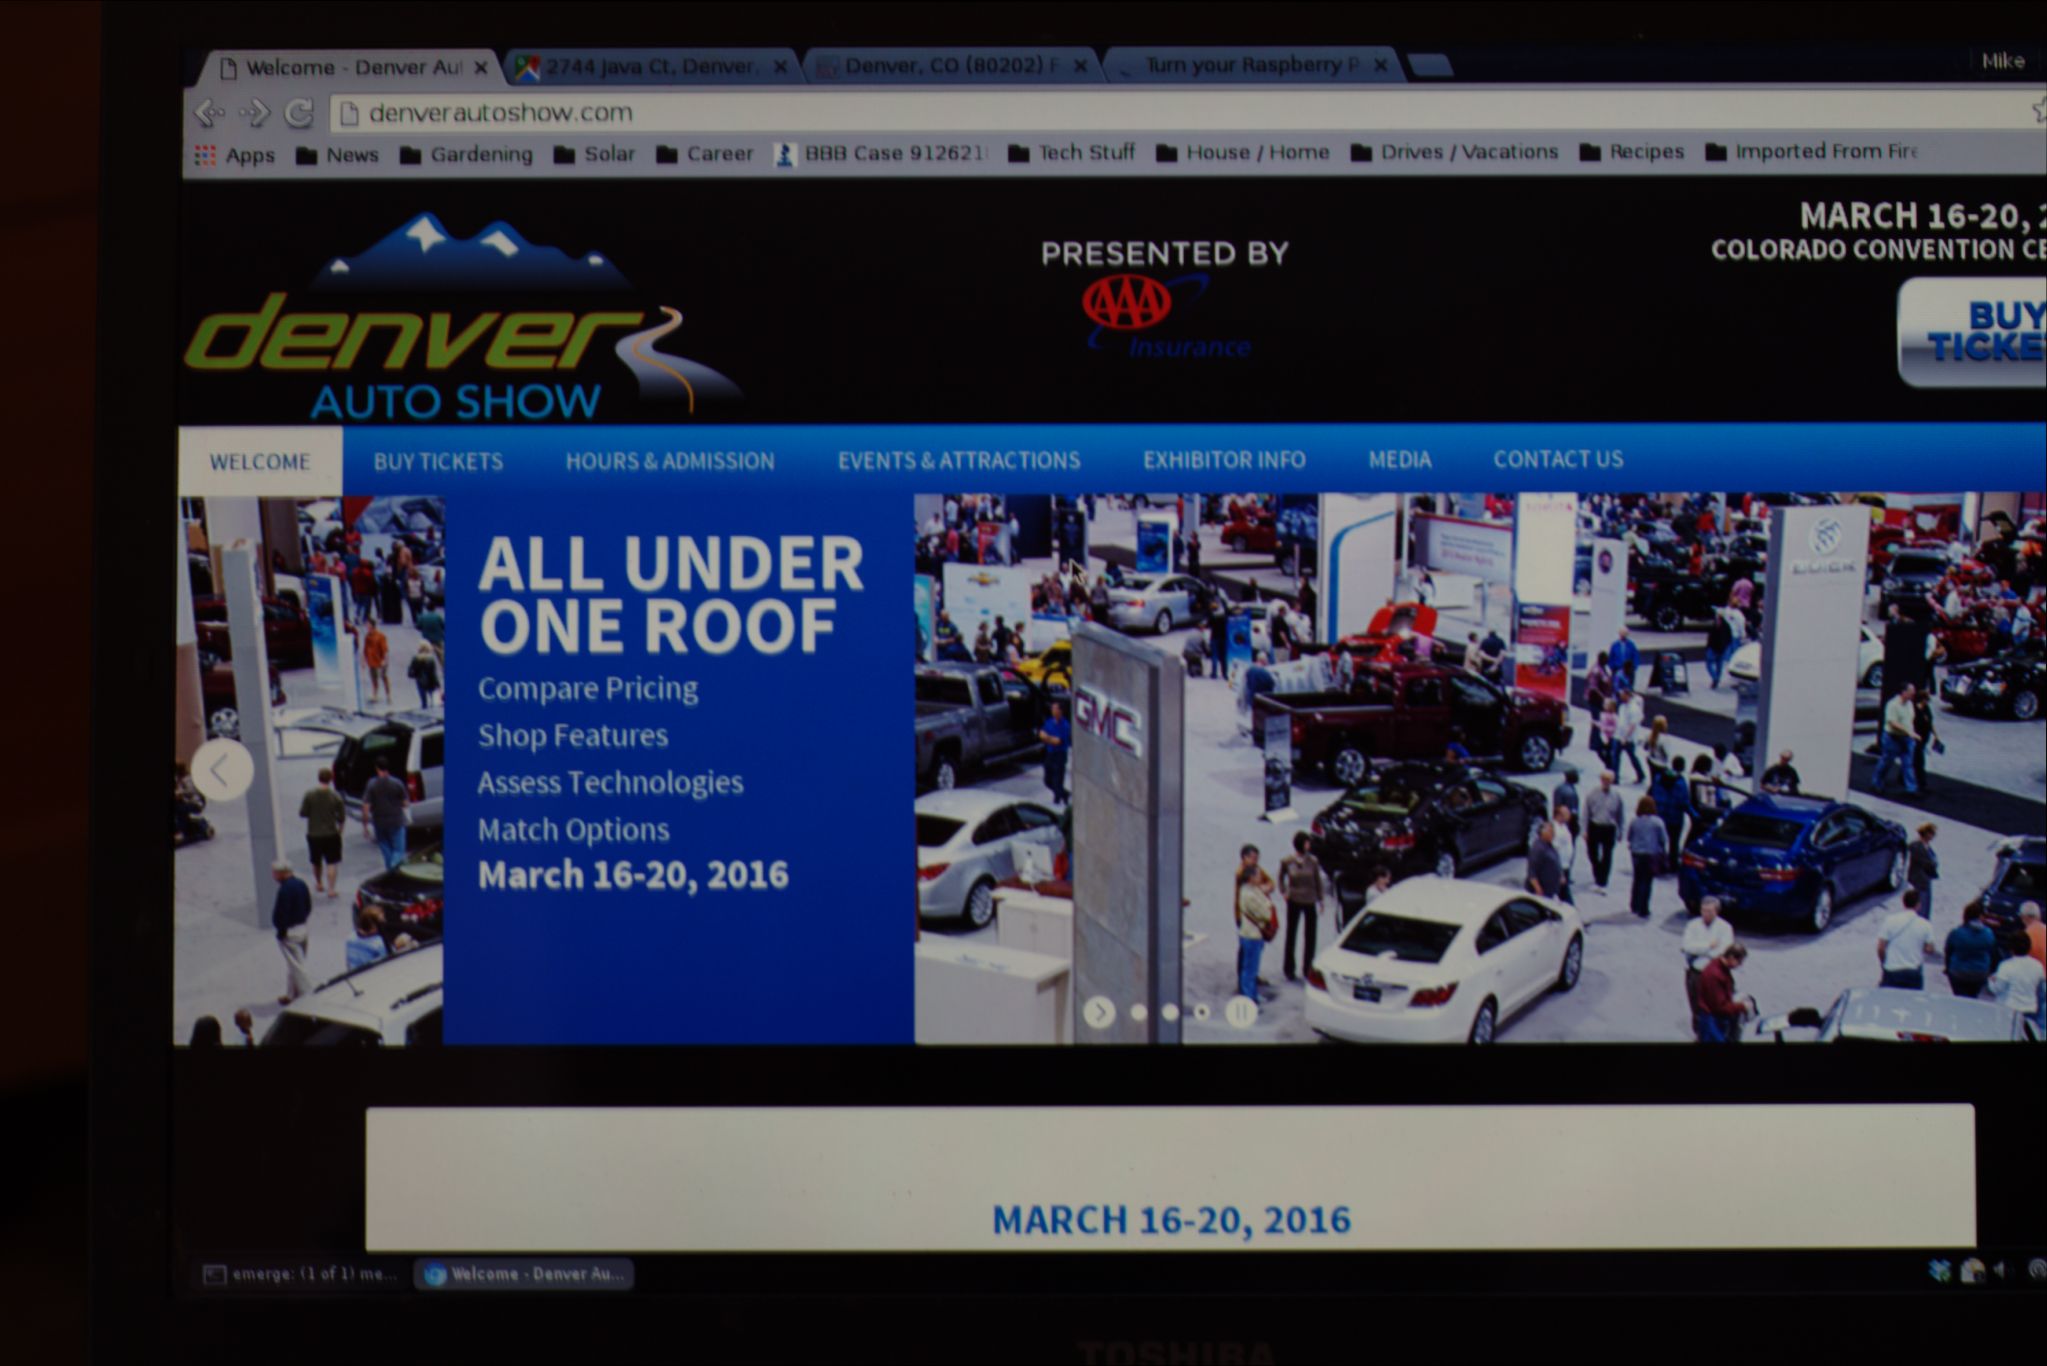Click the ALL UNDER ONE ROOF slide panel
The height and width of the screenshot is (1366, 2047).
click(678, 770)
